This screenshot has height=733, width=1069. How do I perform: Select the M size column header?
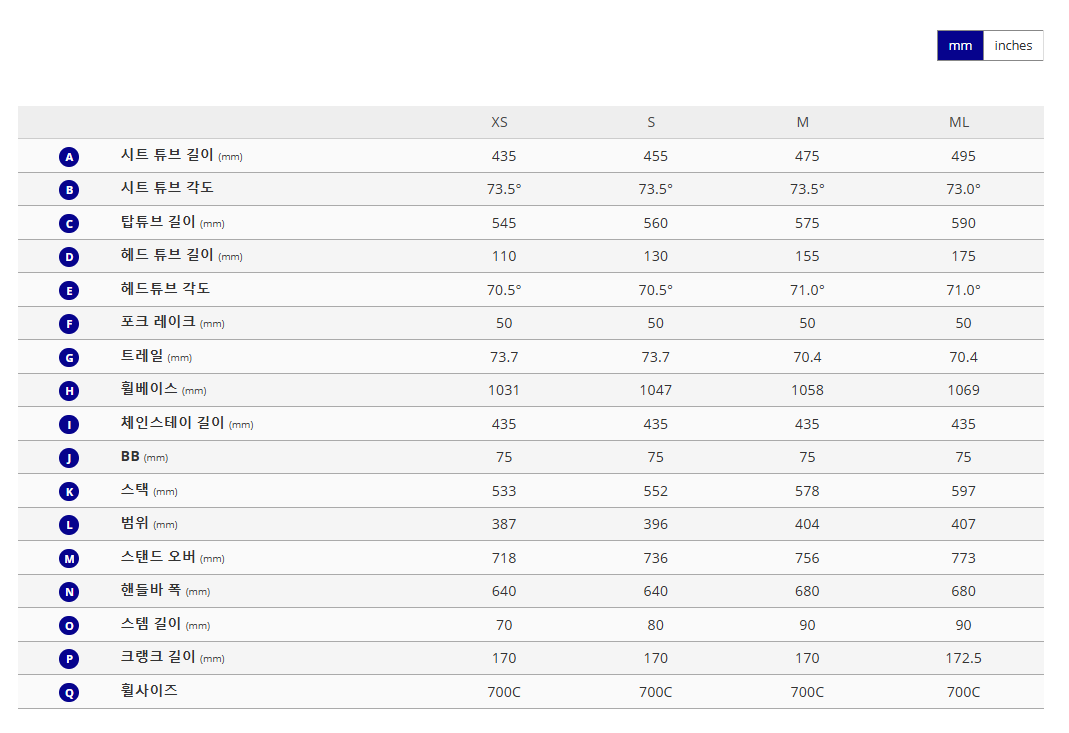click(802, 122)
